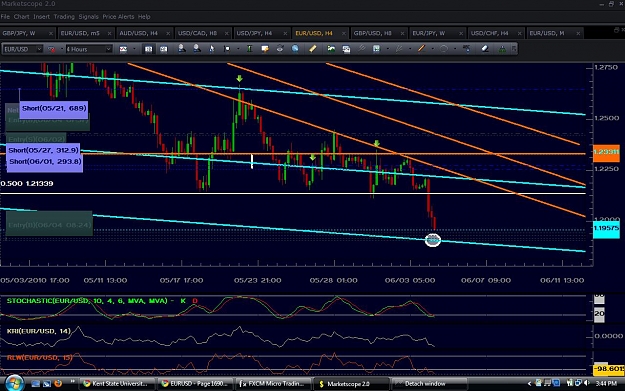The width and height of the screenshot is (625, 391).
Task: Expand arrow next to fork lines icon
Action: (410, 49)
